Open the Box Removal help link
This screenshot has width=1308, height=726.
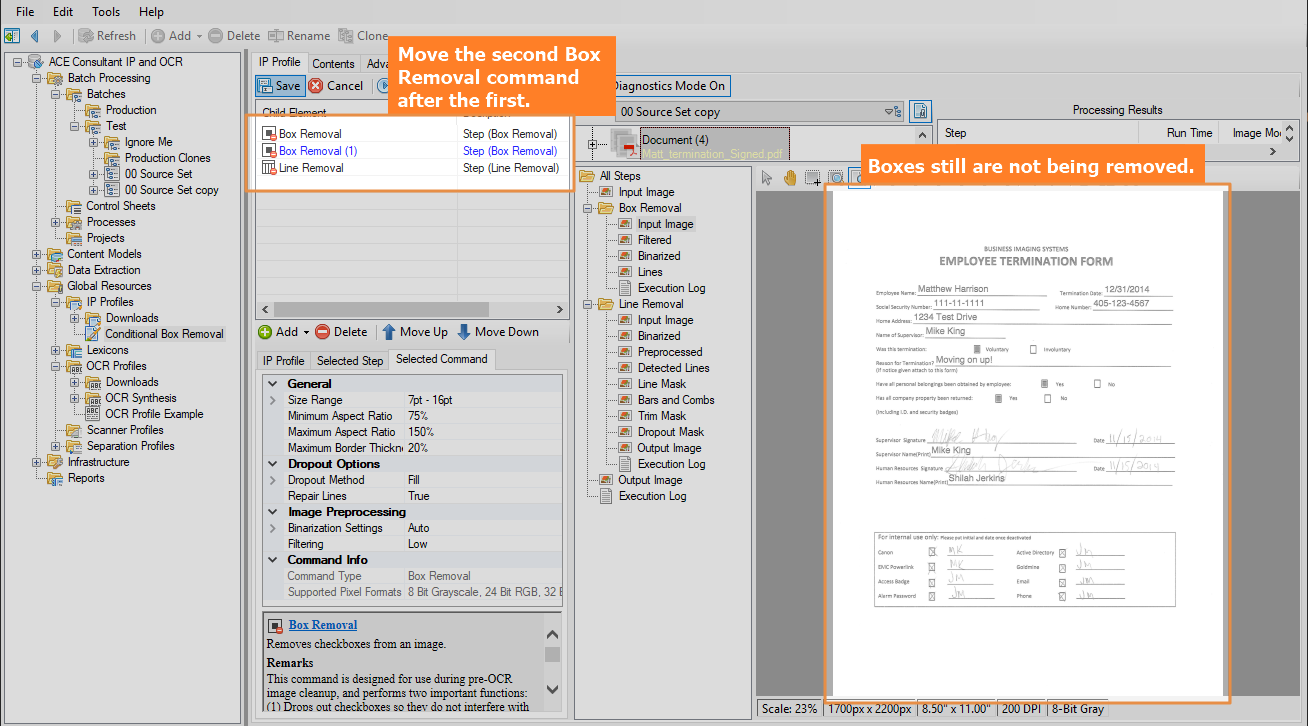coord(323,625)
